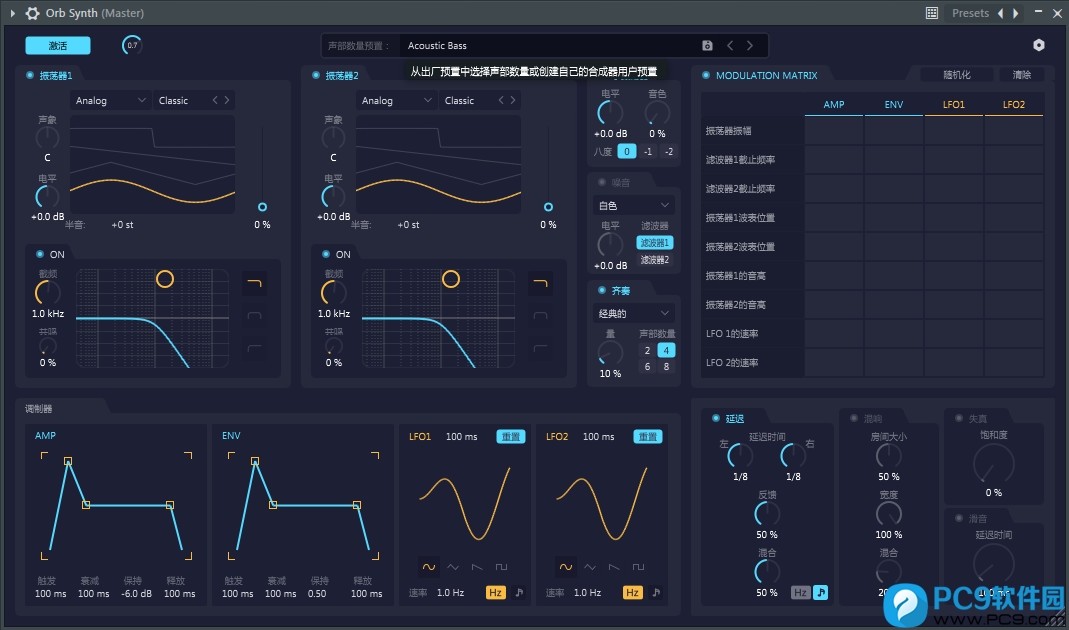Choose triangle waveform for LFO2
Screen dimensions: 1069x630
590,567
